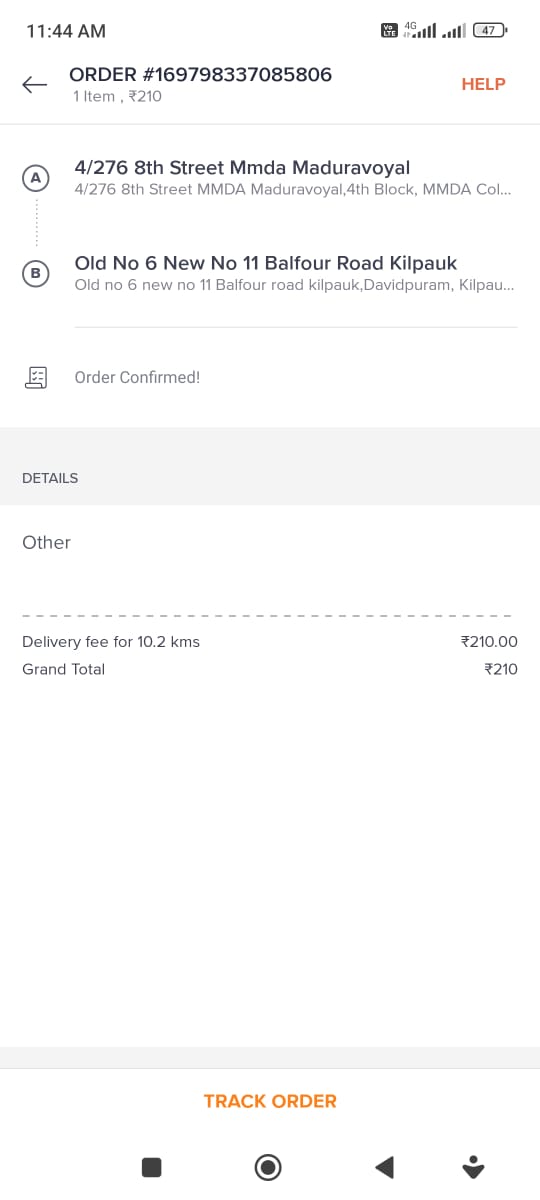Open HELP for this order
540x1200 pixels.
point(483,85)
